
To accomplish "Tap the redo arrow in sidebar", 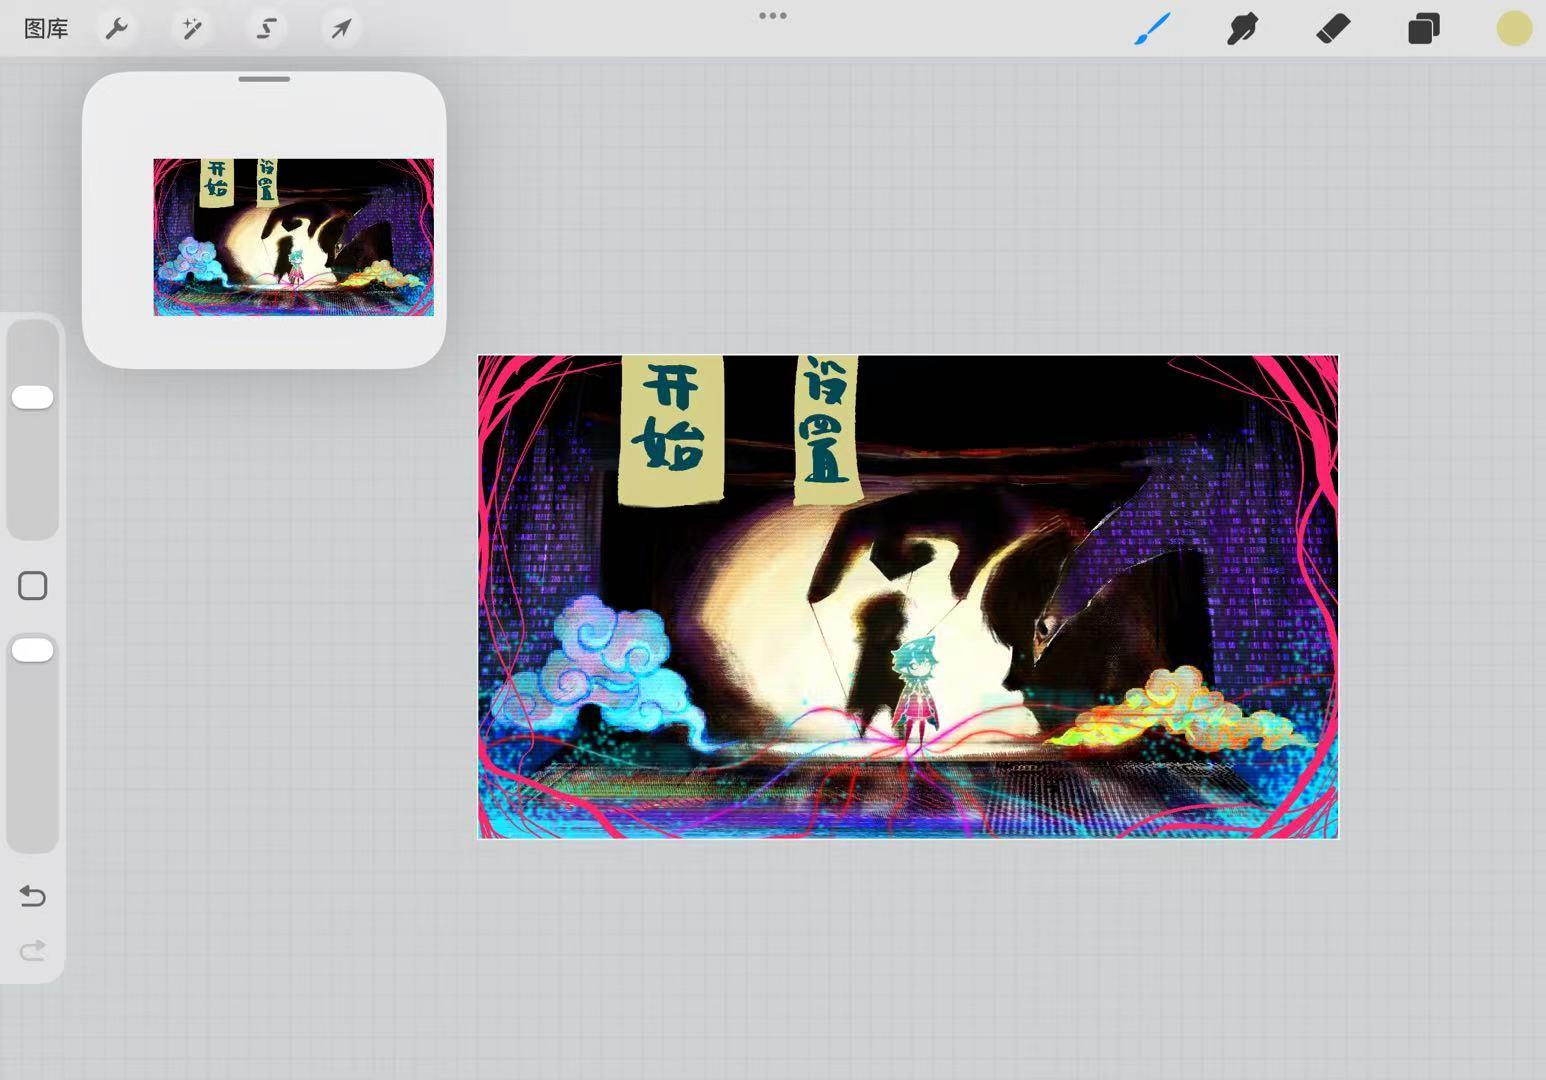I will click(33, 950).
